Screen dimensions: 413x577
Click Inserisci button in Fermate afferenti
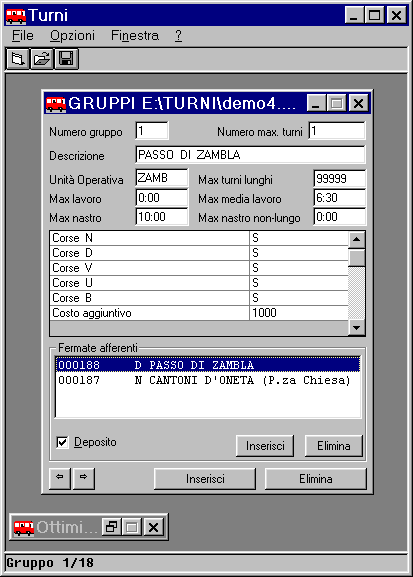(265, 446)
